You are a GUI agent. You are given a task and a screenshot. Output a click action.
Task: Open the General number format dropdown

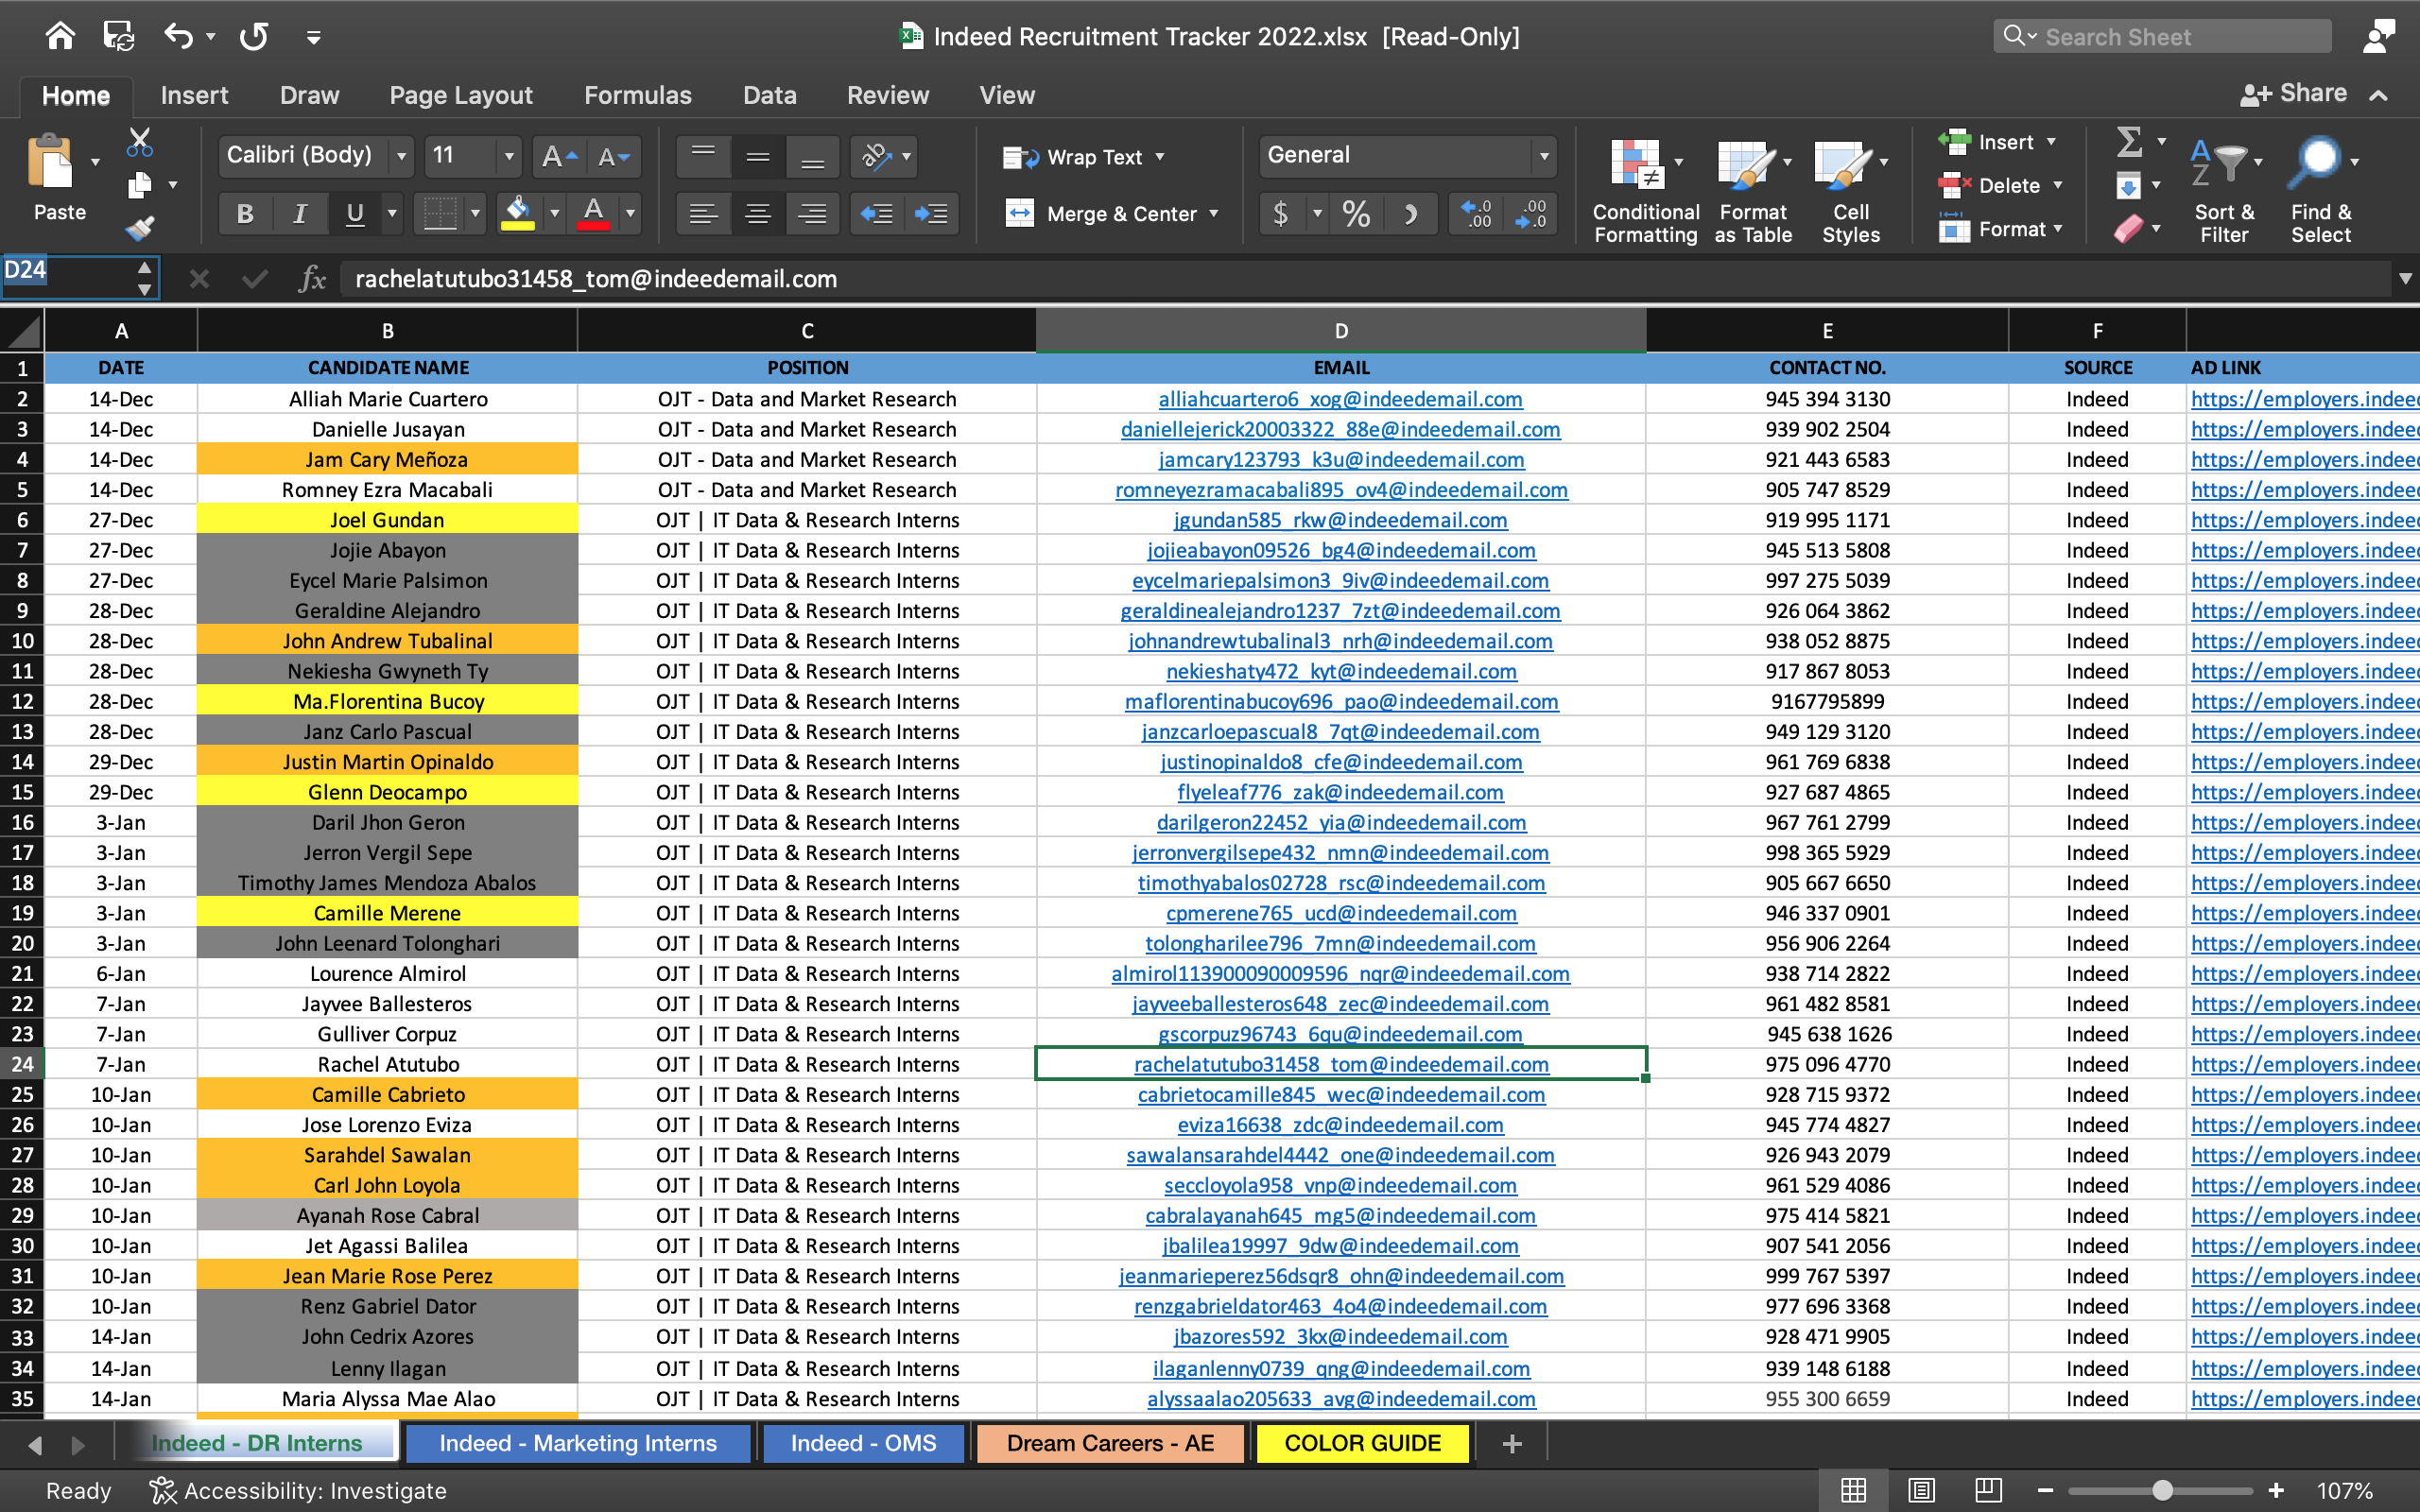[1544, 156]
